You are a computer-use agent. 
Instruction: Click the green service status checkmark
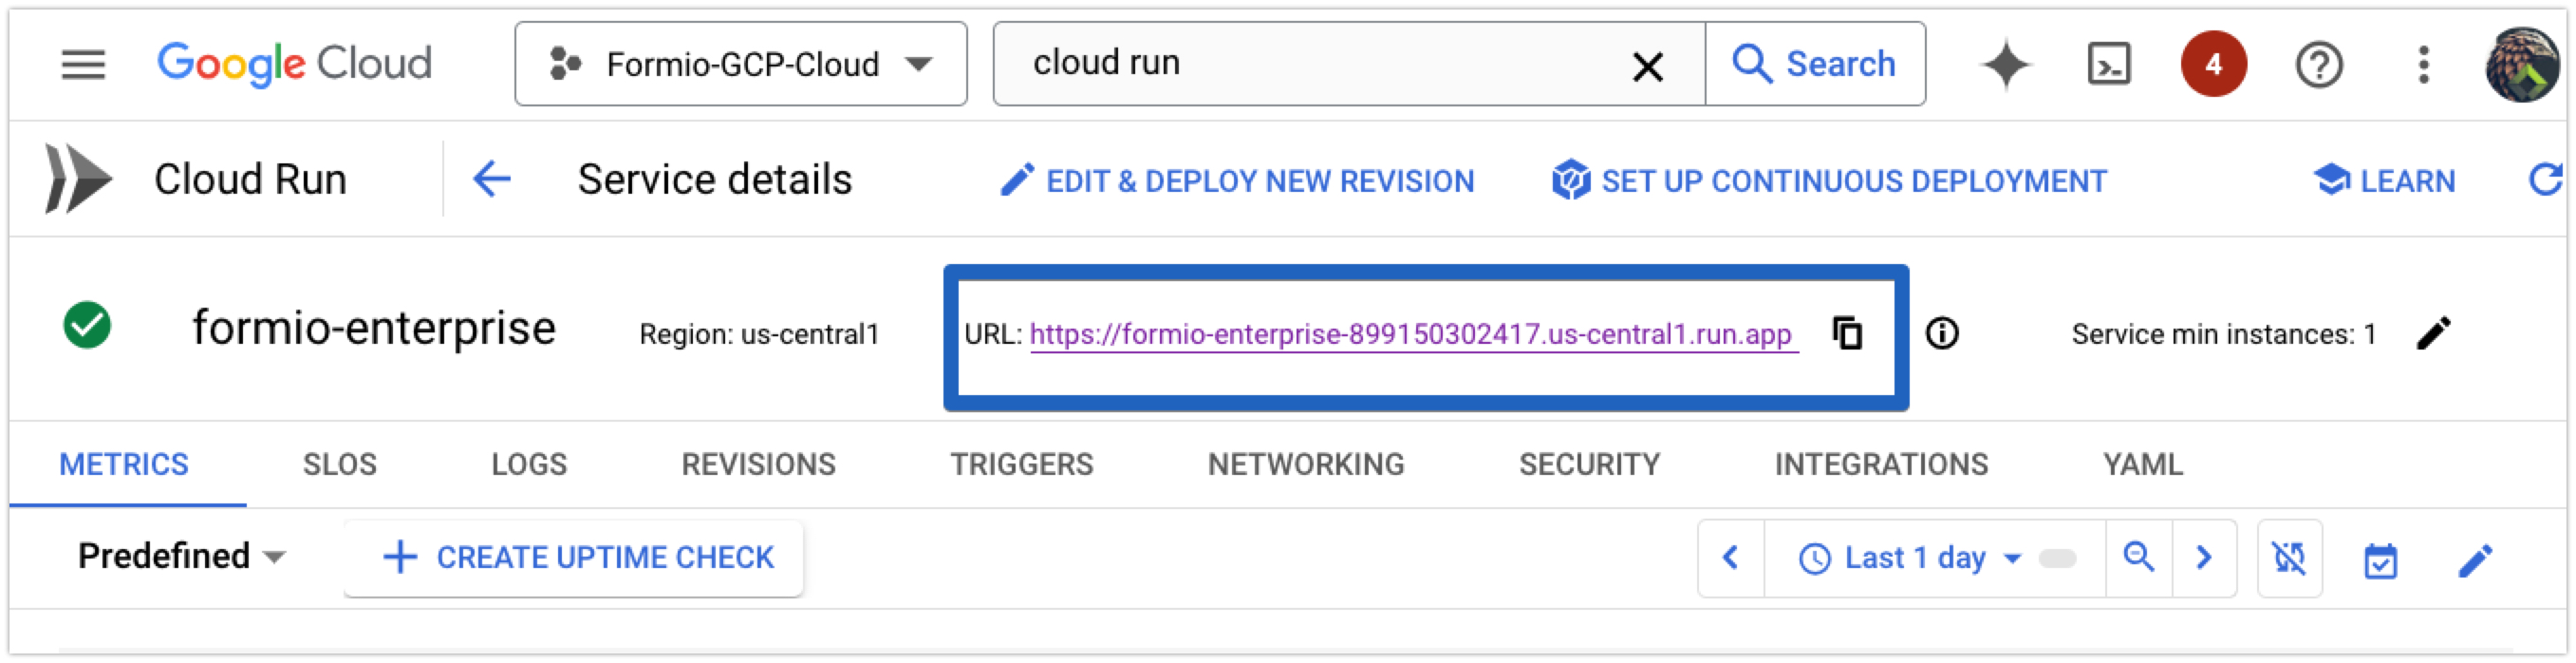coord(87,326)
